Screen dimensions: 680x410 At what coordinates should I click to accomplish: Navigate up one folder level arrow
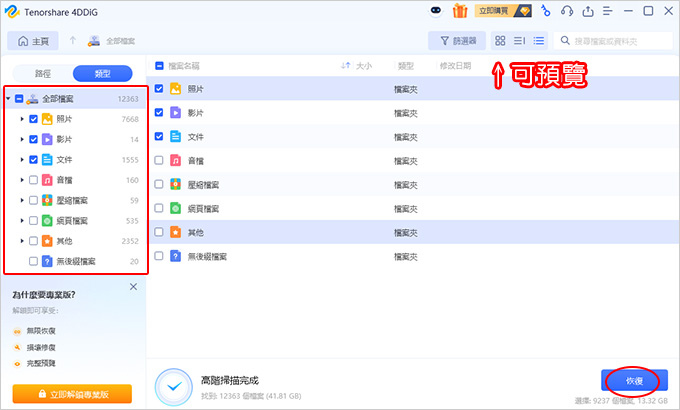pos(73,40)
